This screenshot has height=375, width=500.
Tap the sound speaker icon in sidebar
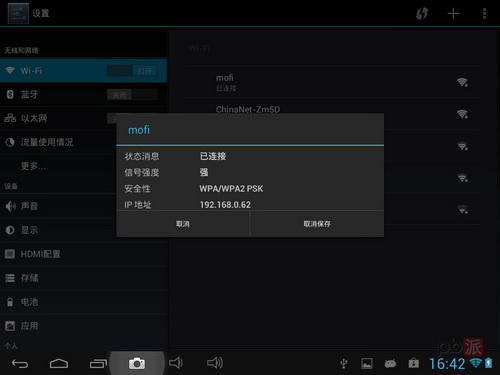click(10, 206)
